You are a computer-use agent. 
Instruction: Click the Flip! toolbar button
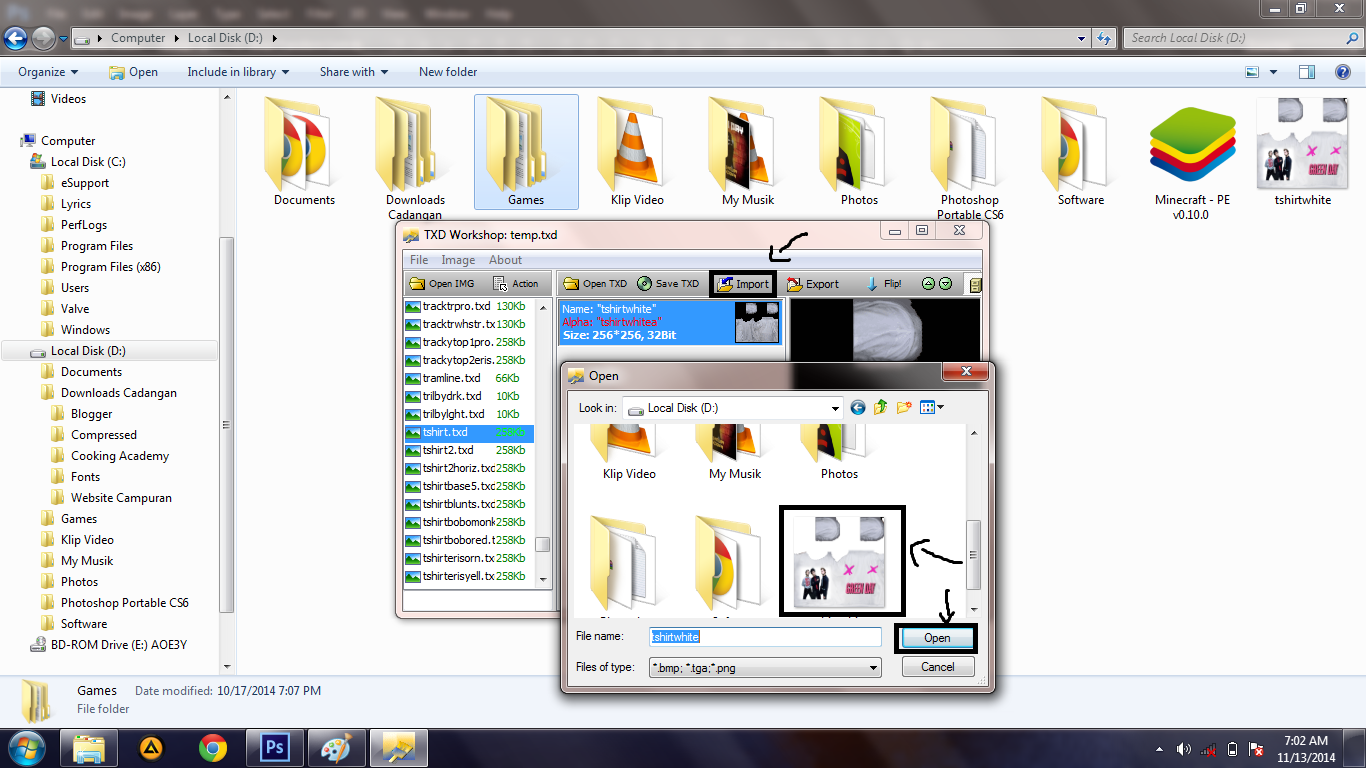[883, 284]
